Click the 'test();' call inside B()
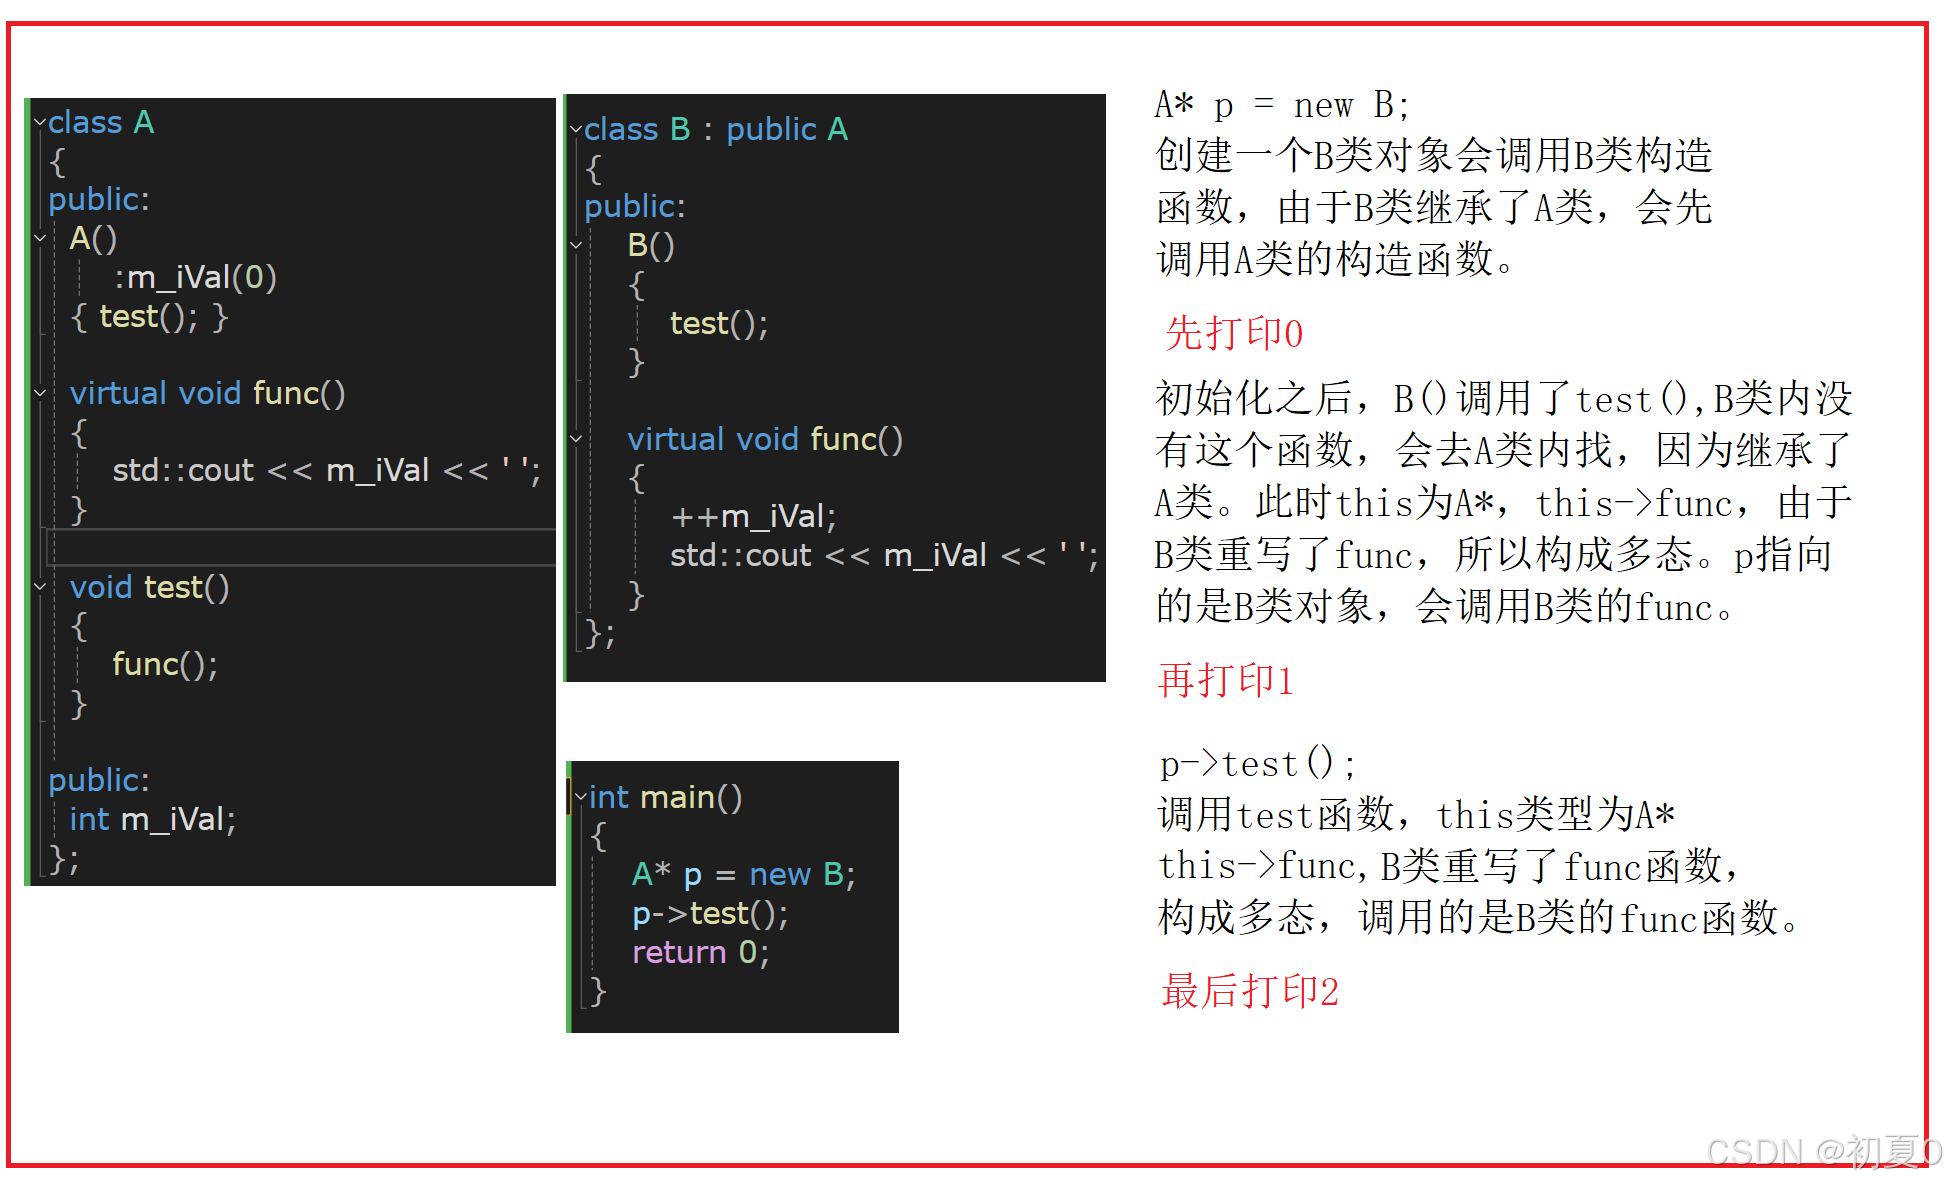1947x1184 pixels. pyautogui.click(x=719, y=323)
